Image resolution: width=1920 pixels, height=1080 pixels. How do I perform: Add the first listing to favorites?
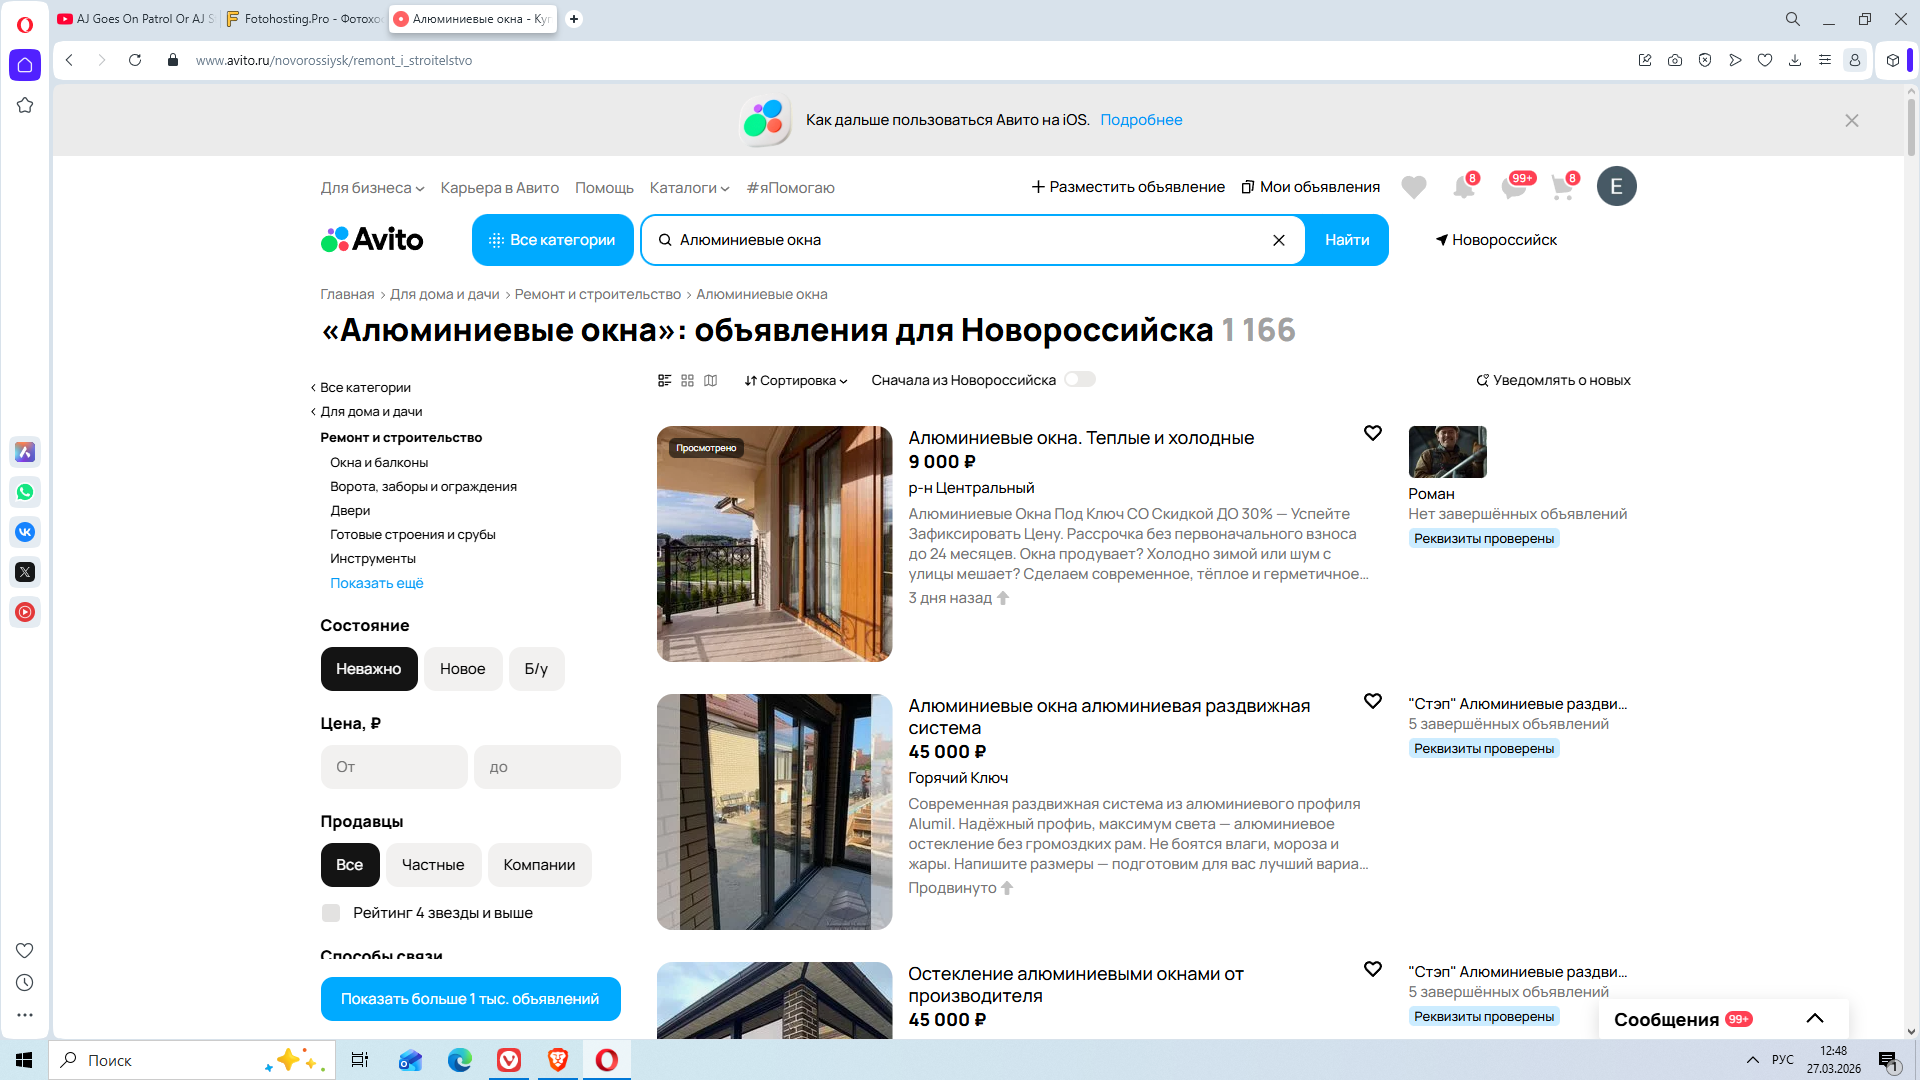click(x=1372, y=433)
